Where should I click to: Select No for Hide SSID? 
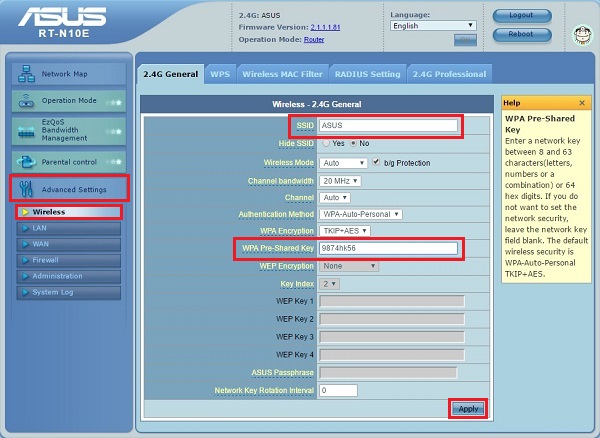(x=353, y=143)
